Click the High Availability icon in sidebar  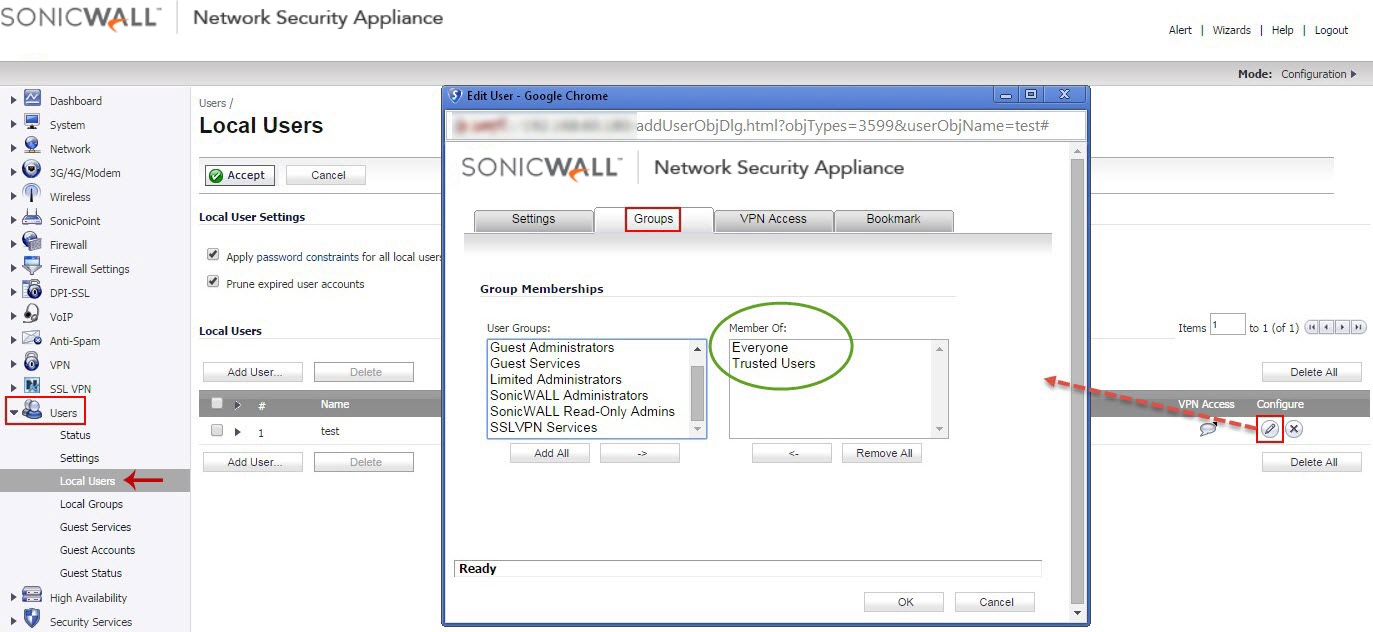[32, 596]
